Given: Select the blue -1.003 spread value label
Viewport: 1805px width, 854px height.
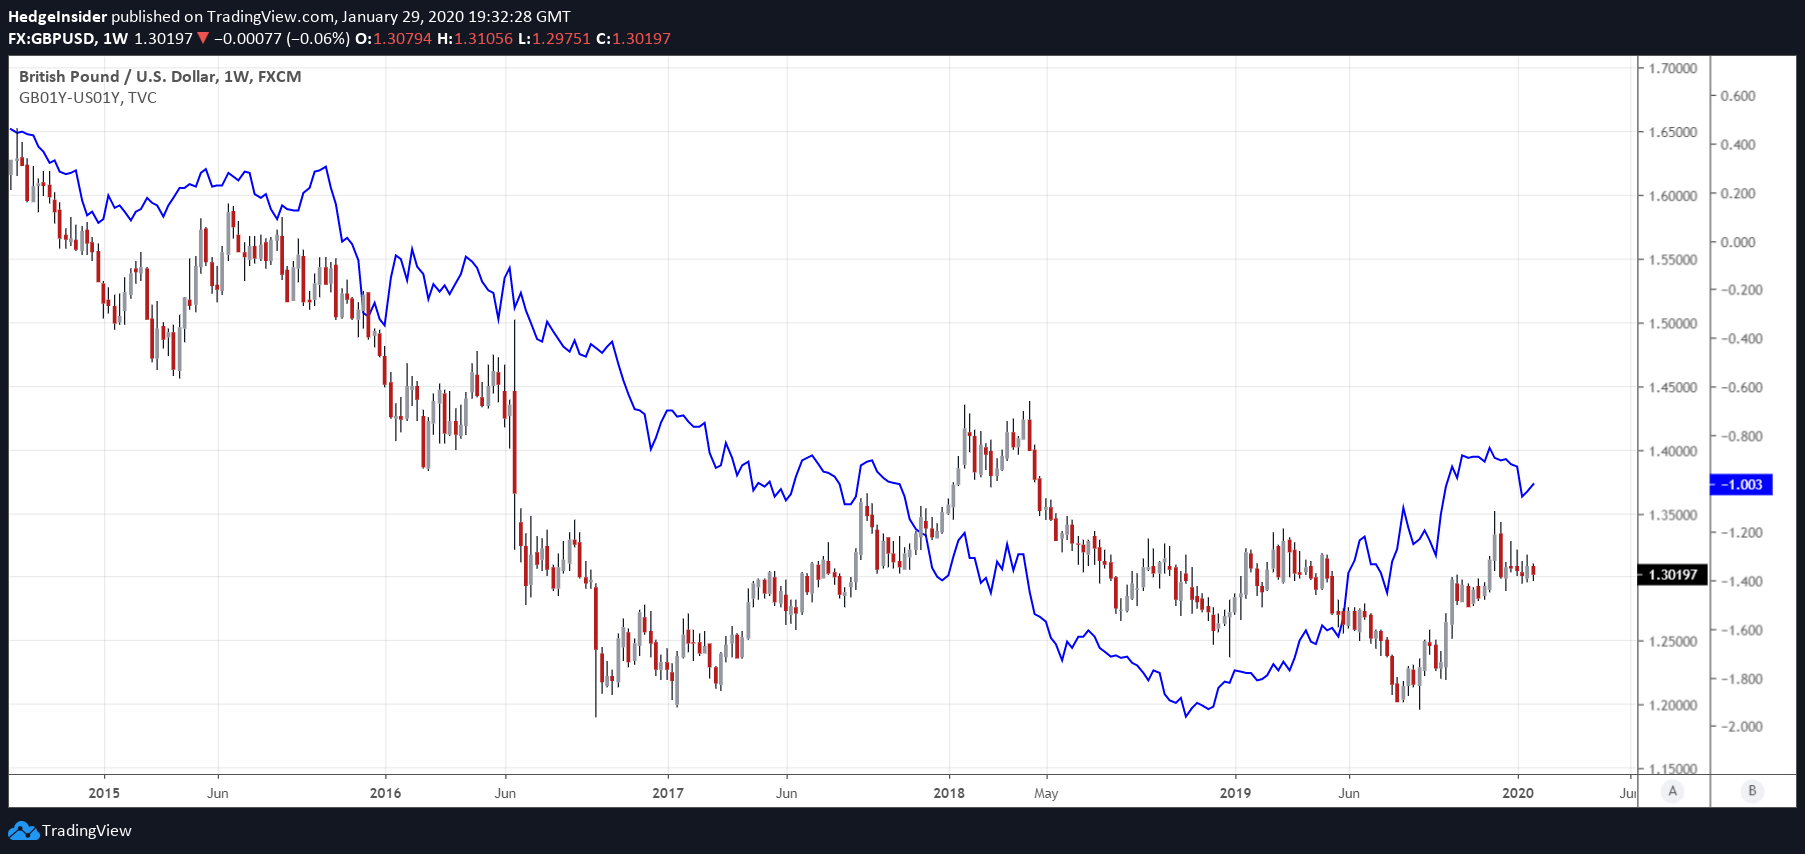Looking at the screenshot, I should coord(1741,485).
